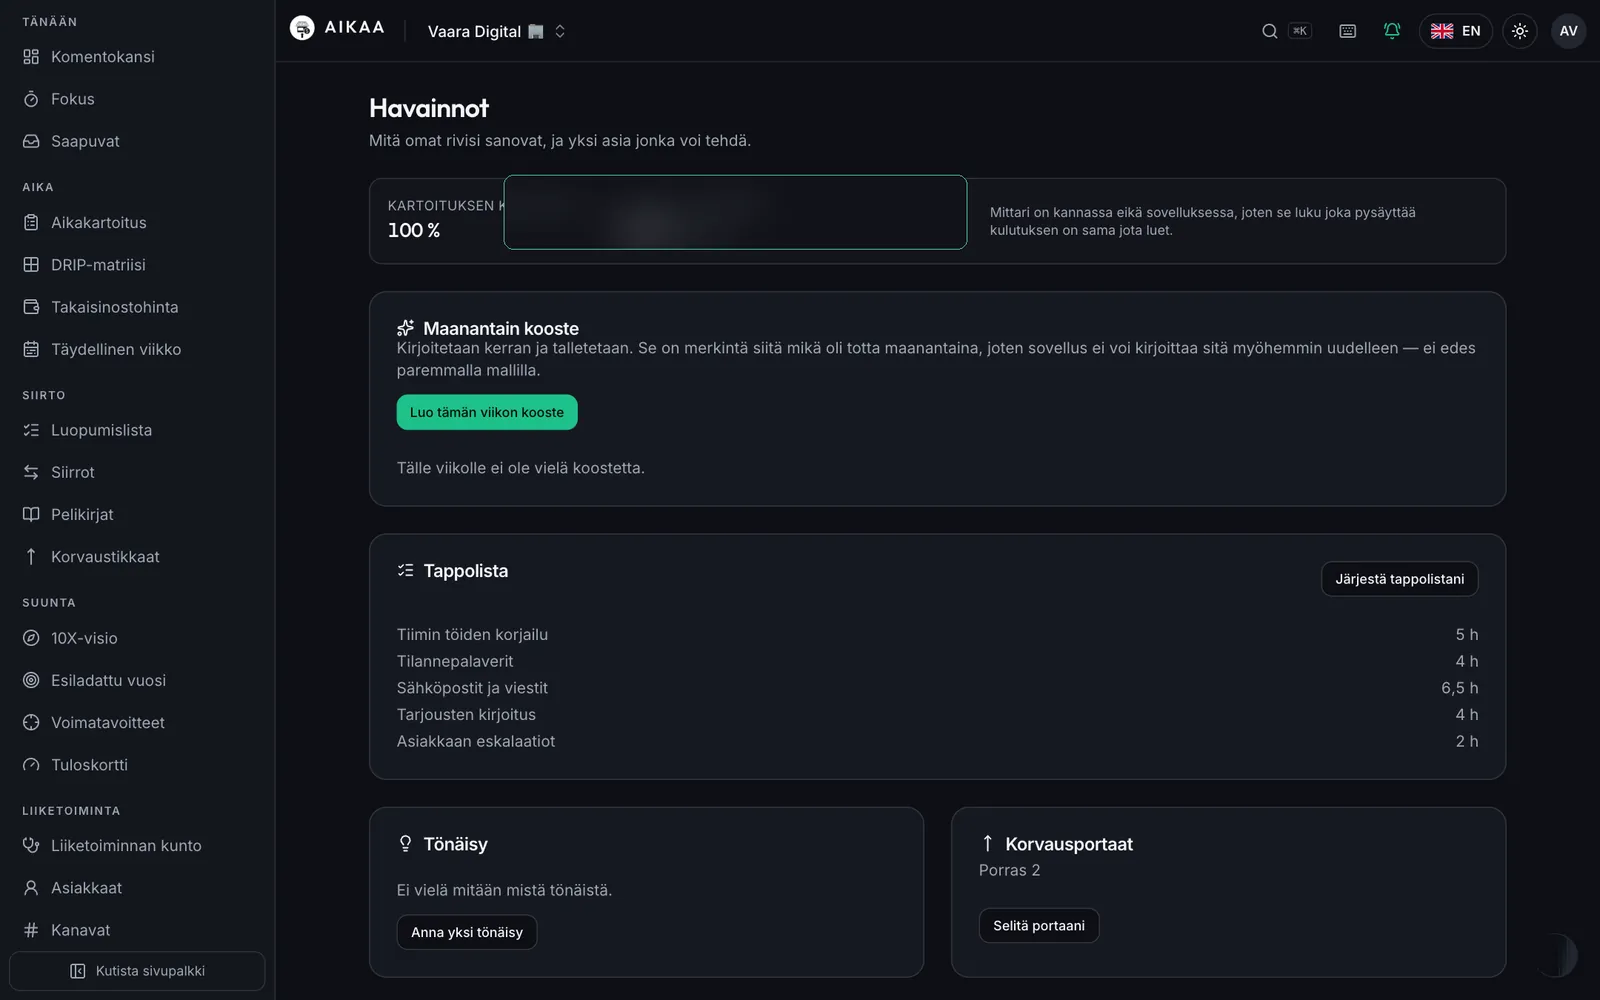
Task: Click the Maanantain kooste sparkle icon
Action: pyautogui.click(x=405, y=328)
